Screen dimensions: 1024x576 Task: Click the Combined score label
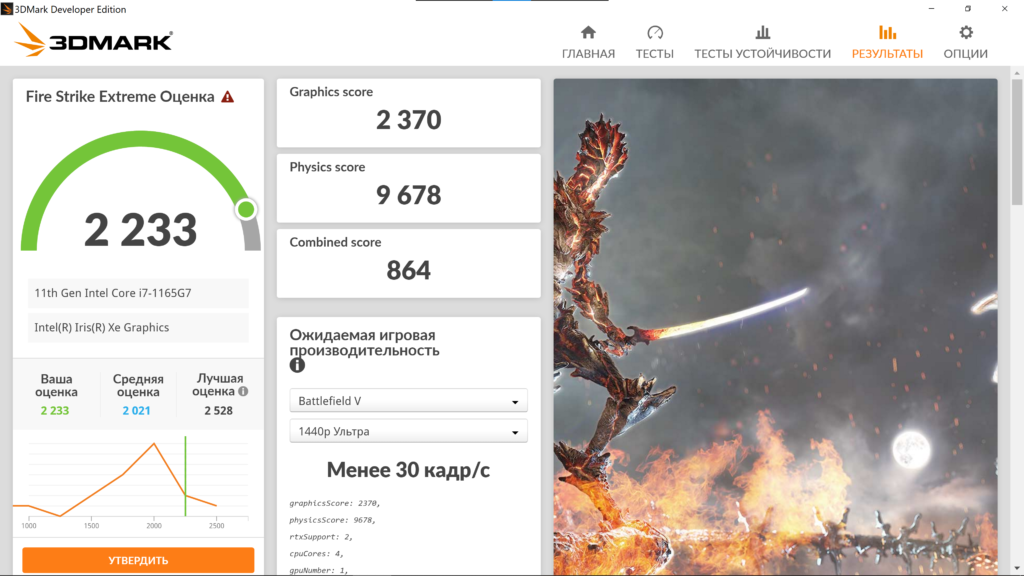(x=335, y=242)
